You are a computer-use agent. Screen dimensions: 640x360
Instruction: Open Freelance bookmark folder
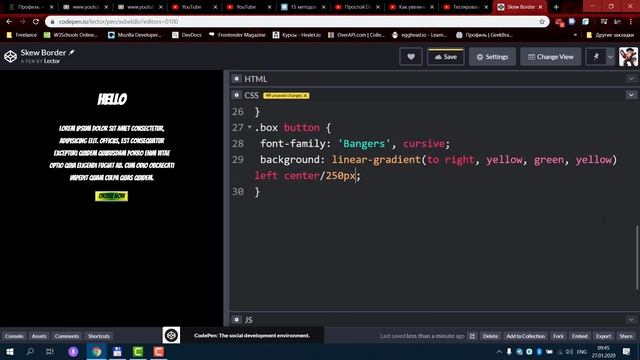22,35
